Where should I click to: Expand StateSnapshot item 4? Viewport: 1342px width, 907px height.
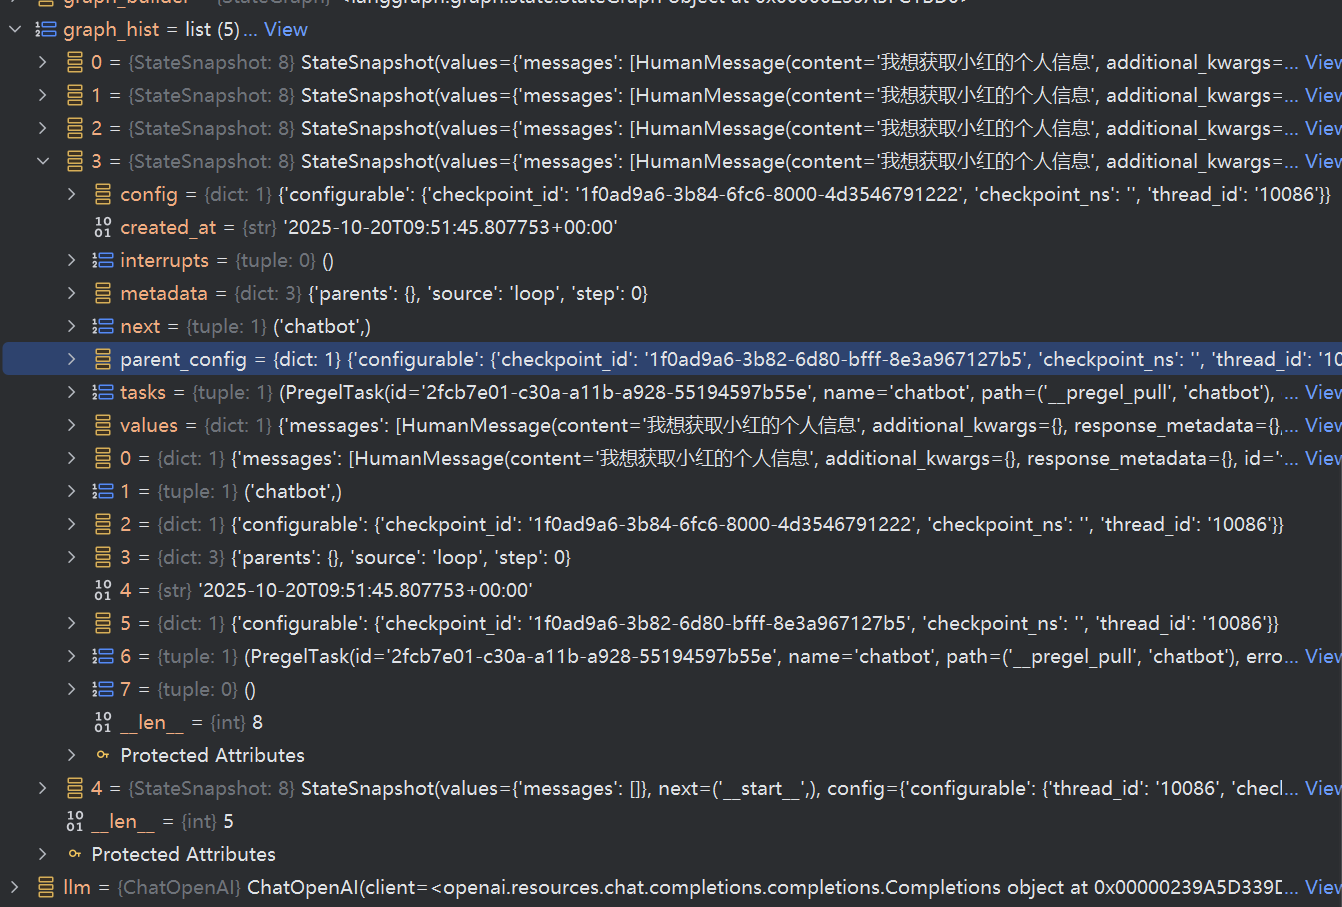pos(42,788)
